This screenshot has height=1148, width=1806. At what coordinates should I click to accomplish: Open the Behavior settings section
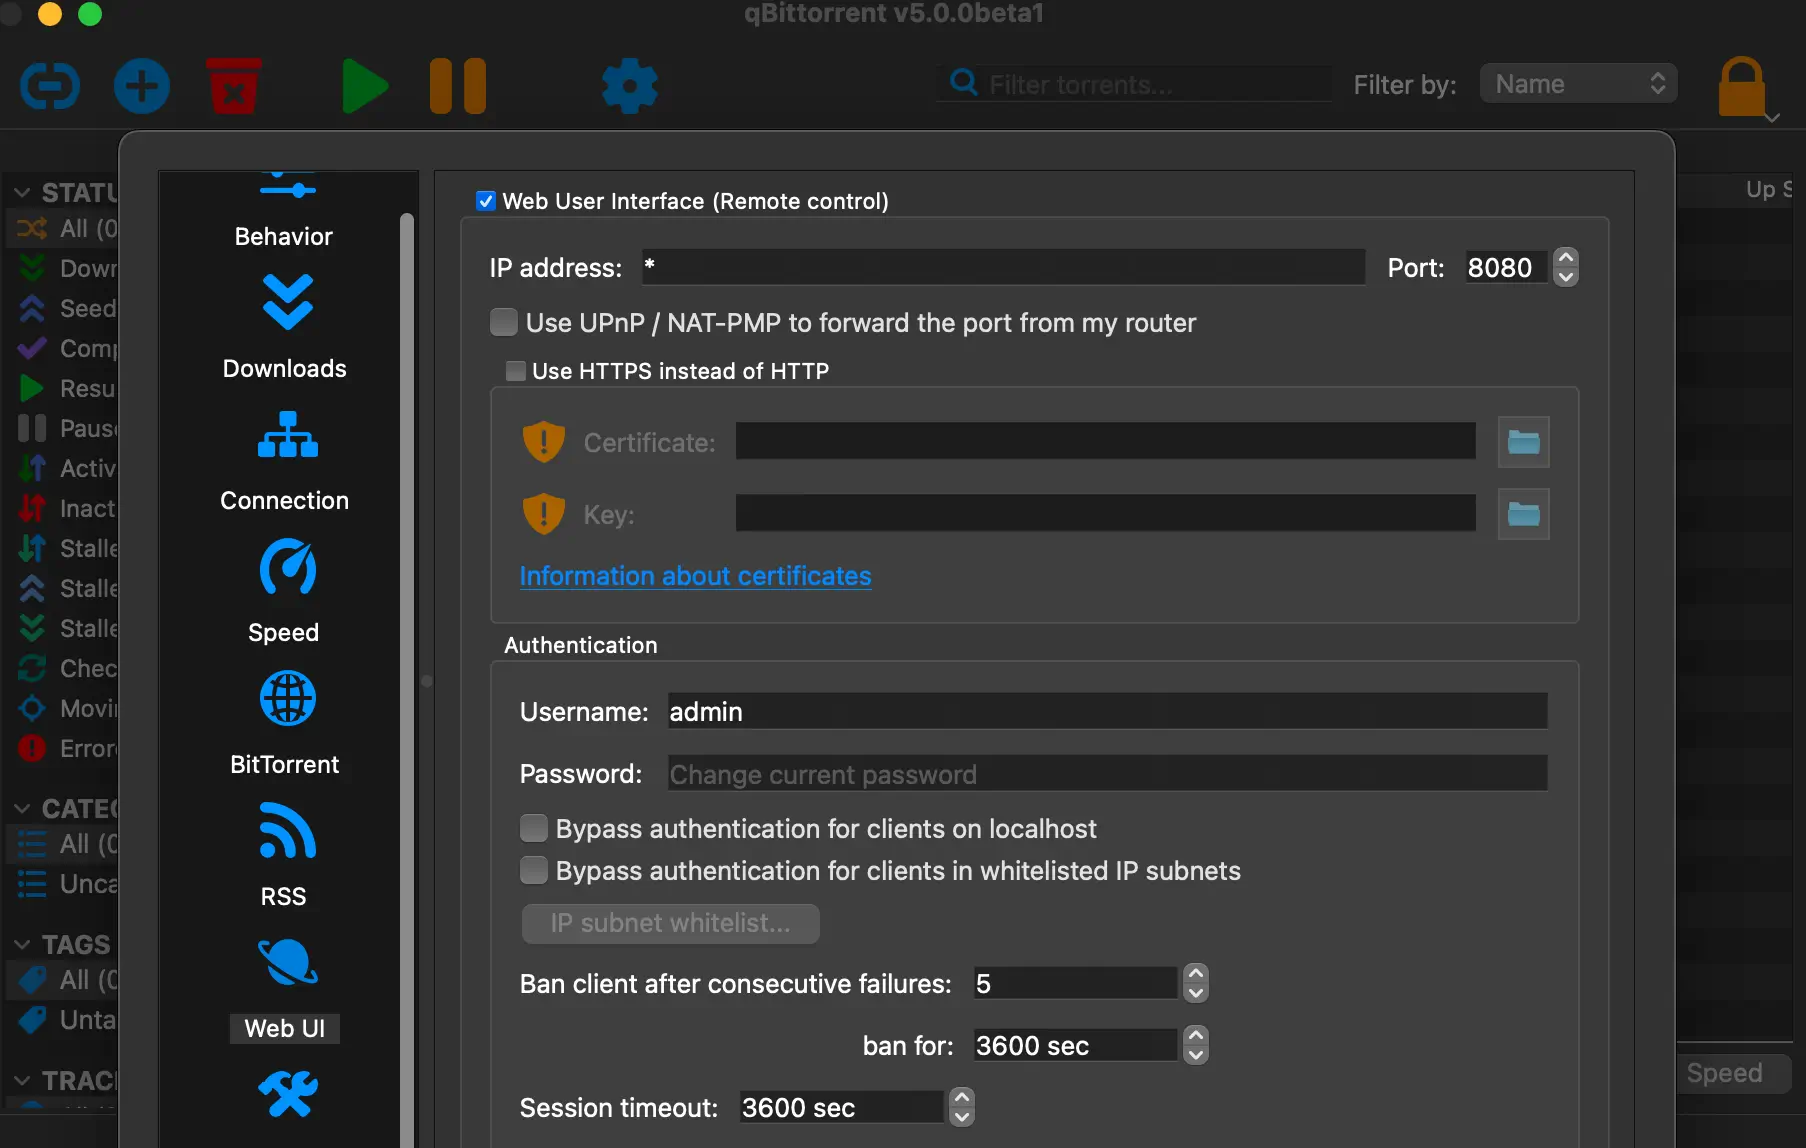pos(284,210)
